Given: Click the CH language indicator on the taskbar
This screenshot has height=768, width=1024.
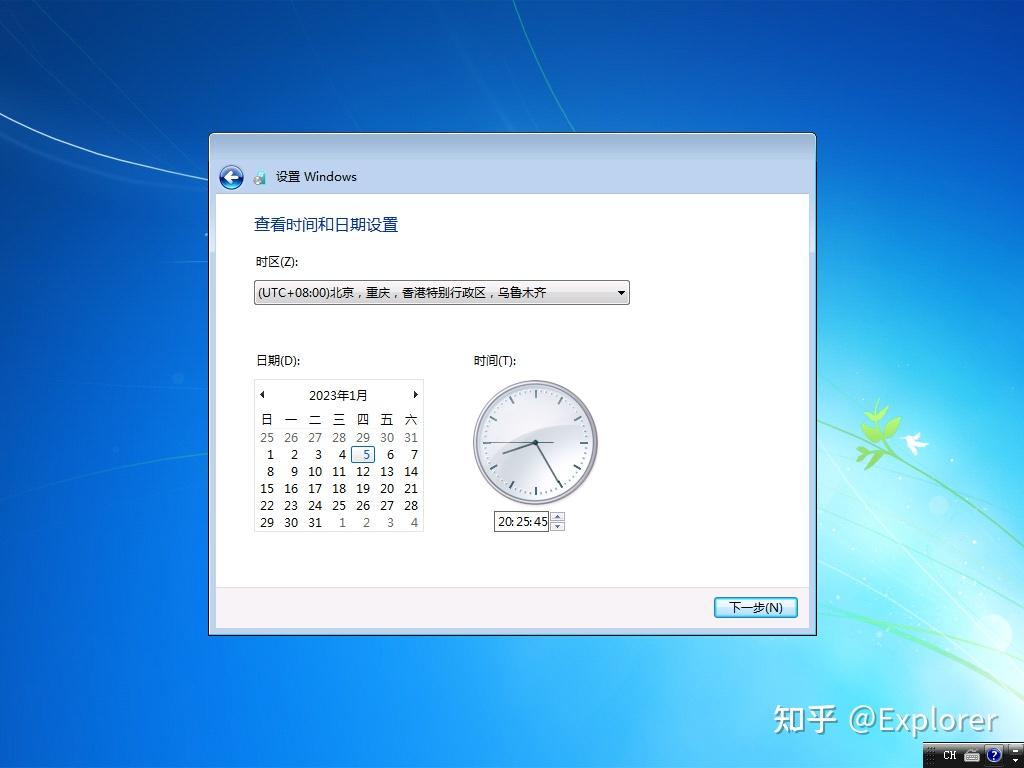Looking at the screenshot, I should (950, 755).
